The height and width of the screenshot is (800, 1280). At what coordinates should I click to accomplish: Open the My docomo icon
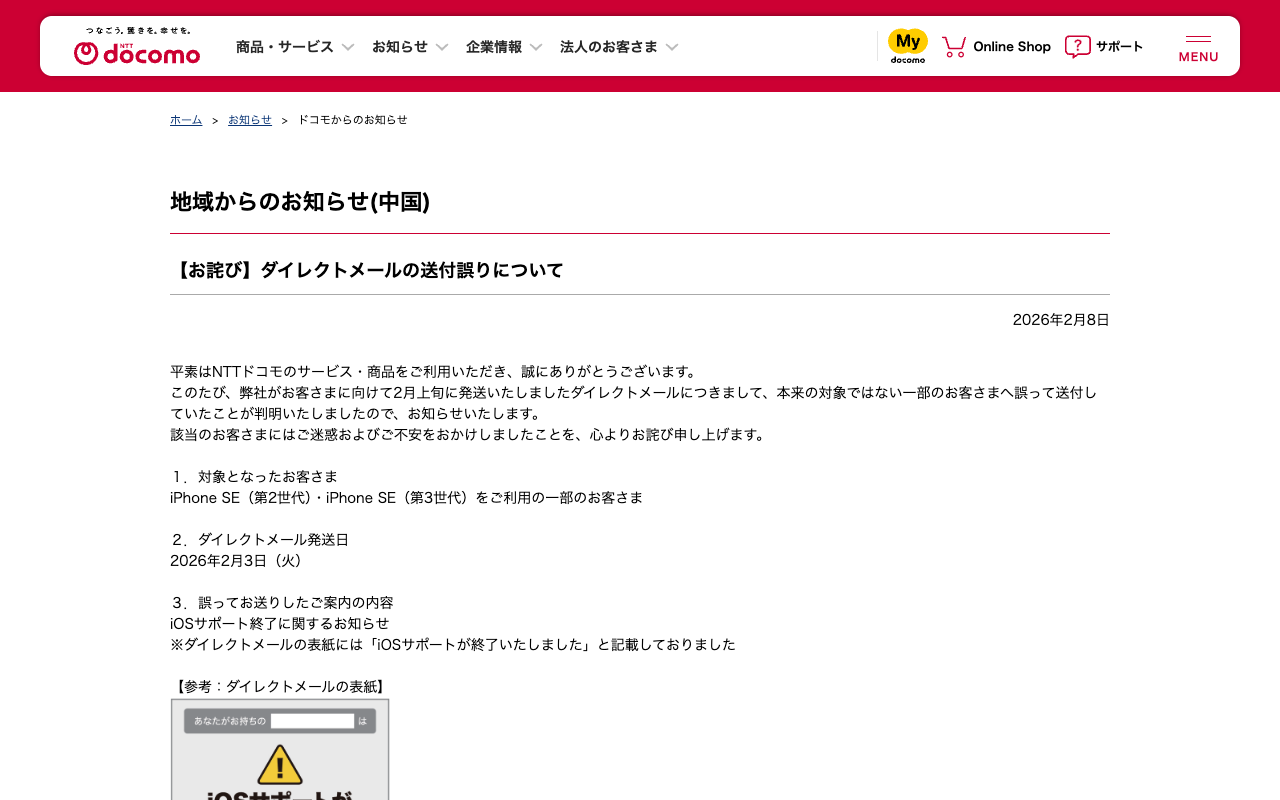coord(908,46)
